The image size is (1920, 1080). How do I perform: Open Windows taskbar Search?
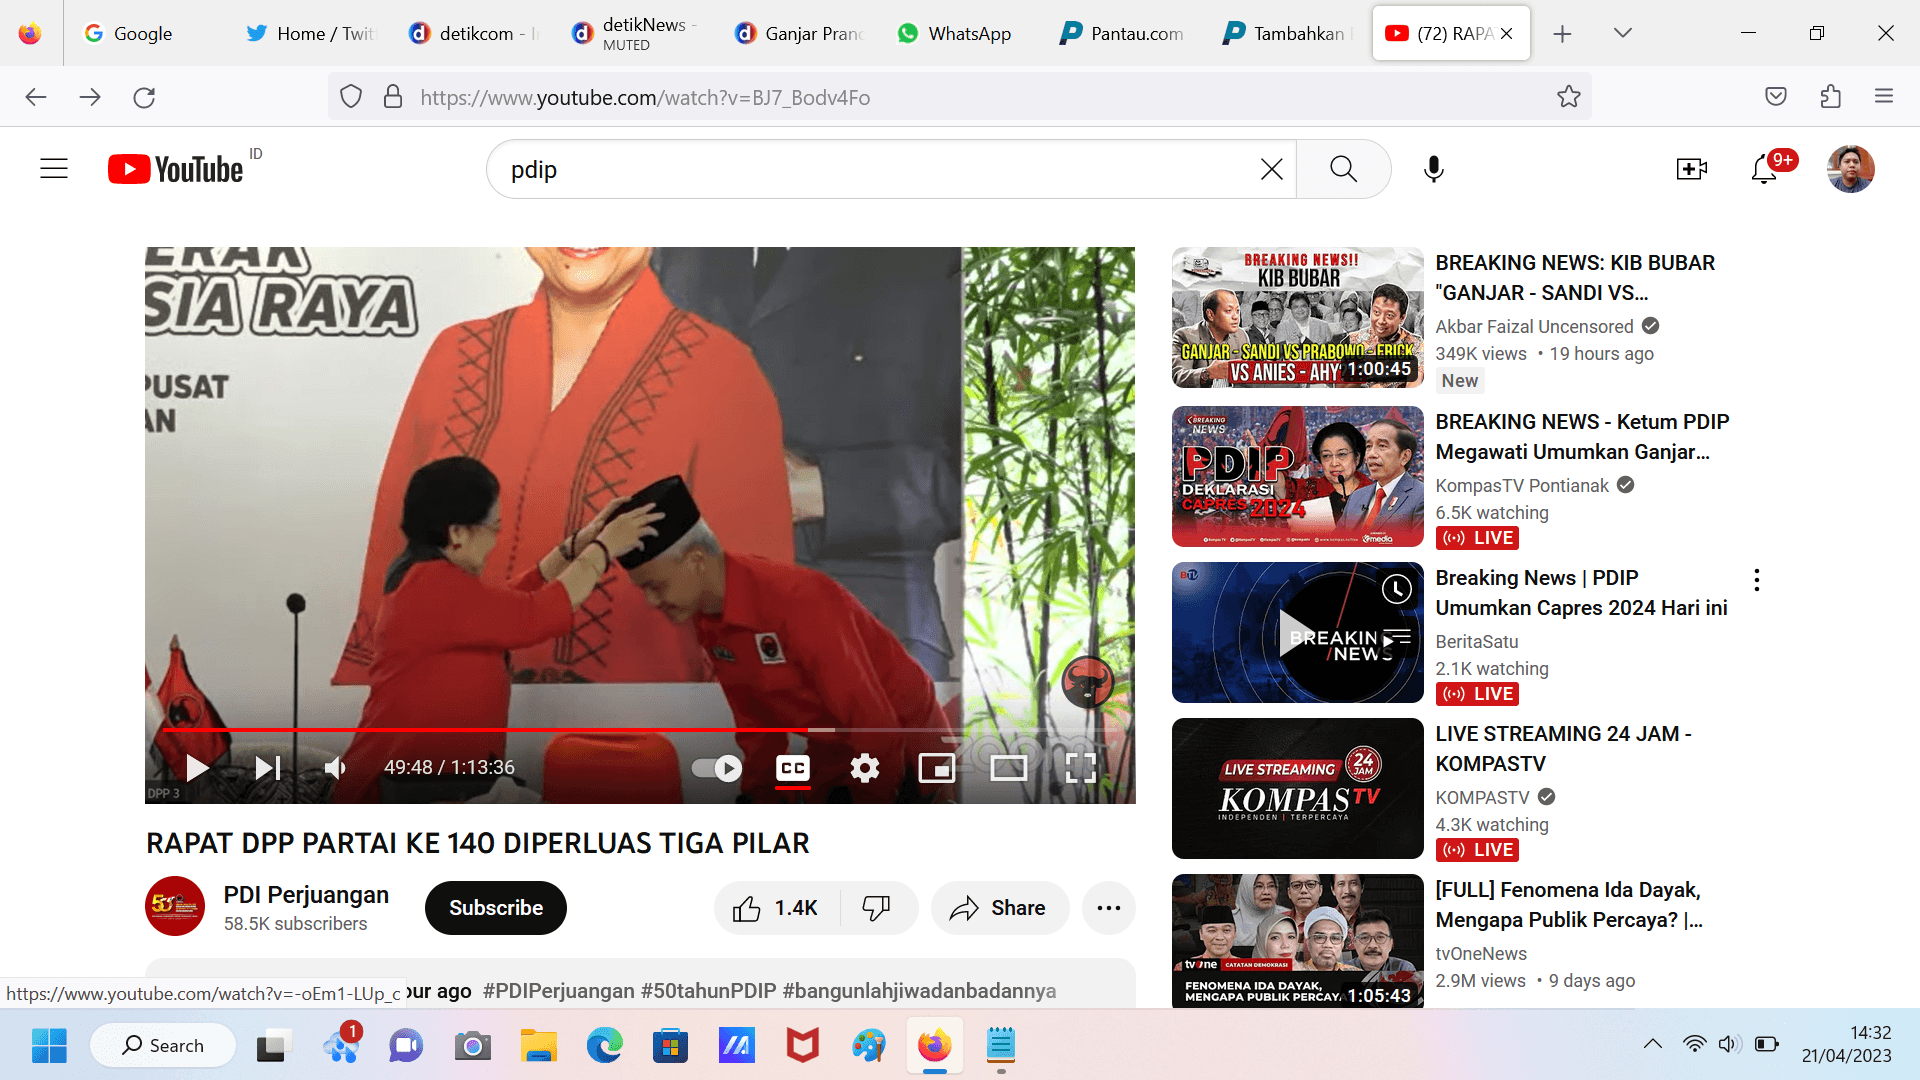(163, 1046)
